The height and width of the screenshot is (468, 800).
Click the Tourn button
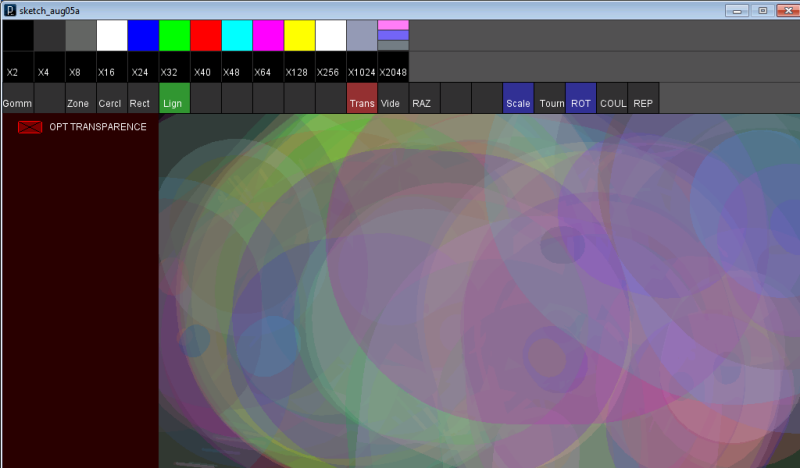coord(549,98)
